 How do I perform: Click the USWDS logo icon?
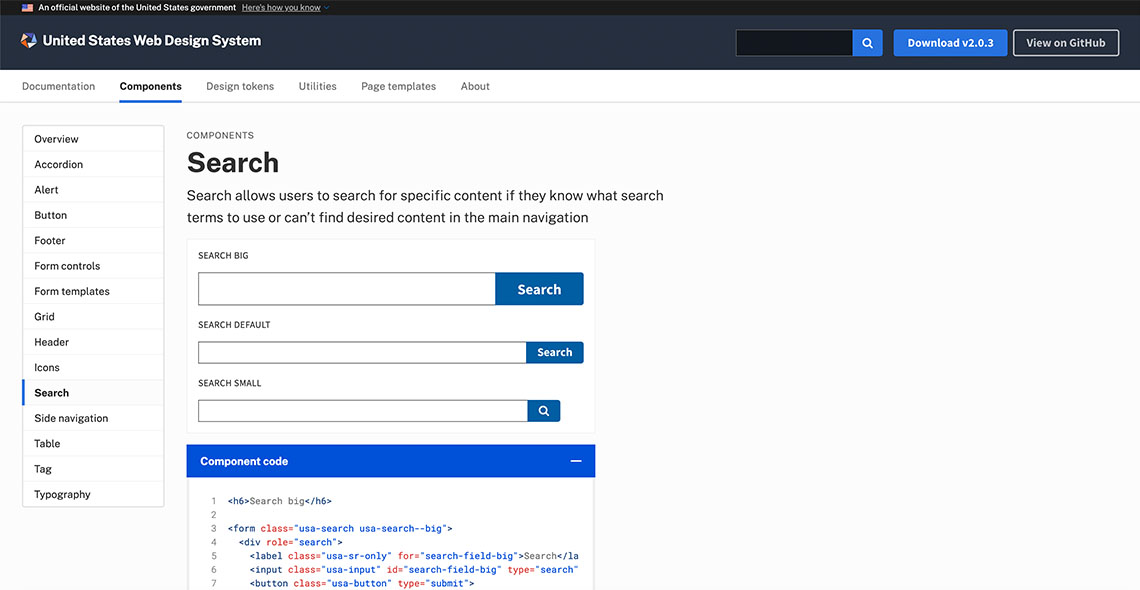coord(28,41)
